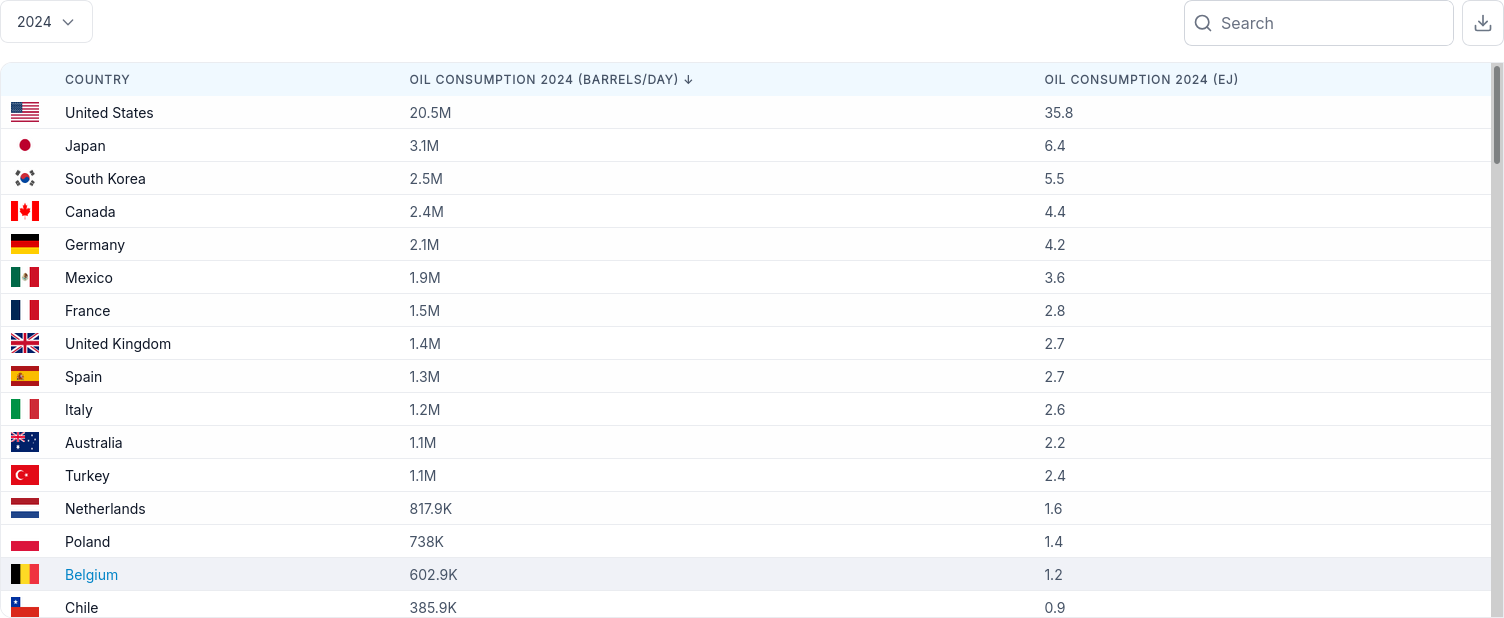Image resolution: width=1504 pixels, height=618 pixels.
Task: Select the 817.9K value for Netherlands
Action: point(431,509)
